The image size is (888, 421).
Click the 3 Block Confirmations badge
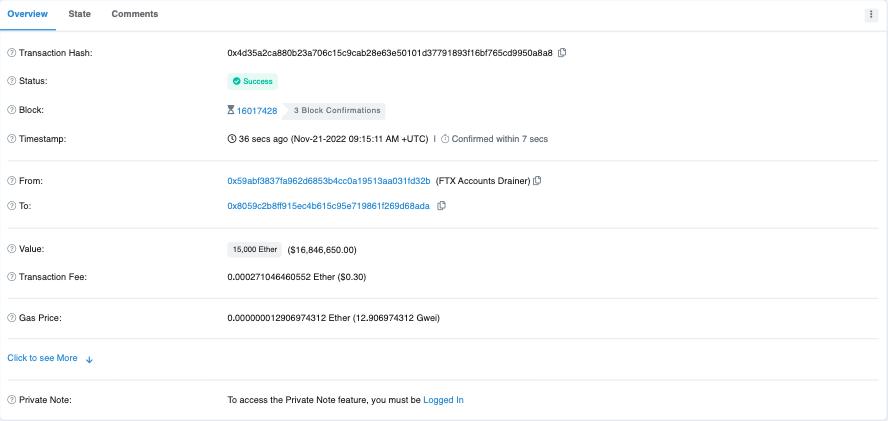(336, 110)
